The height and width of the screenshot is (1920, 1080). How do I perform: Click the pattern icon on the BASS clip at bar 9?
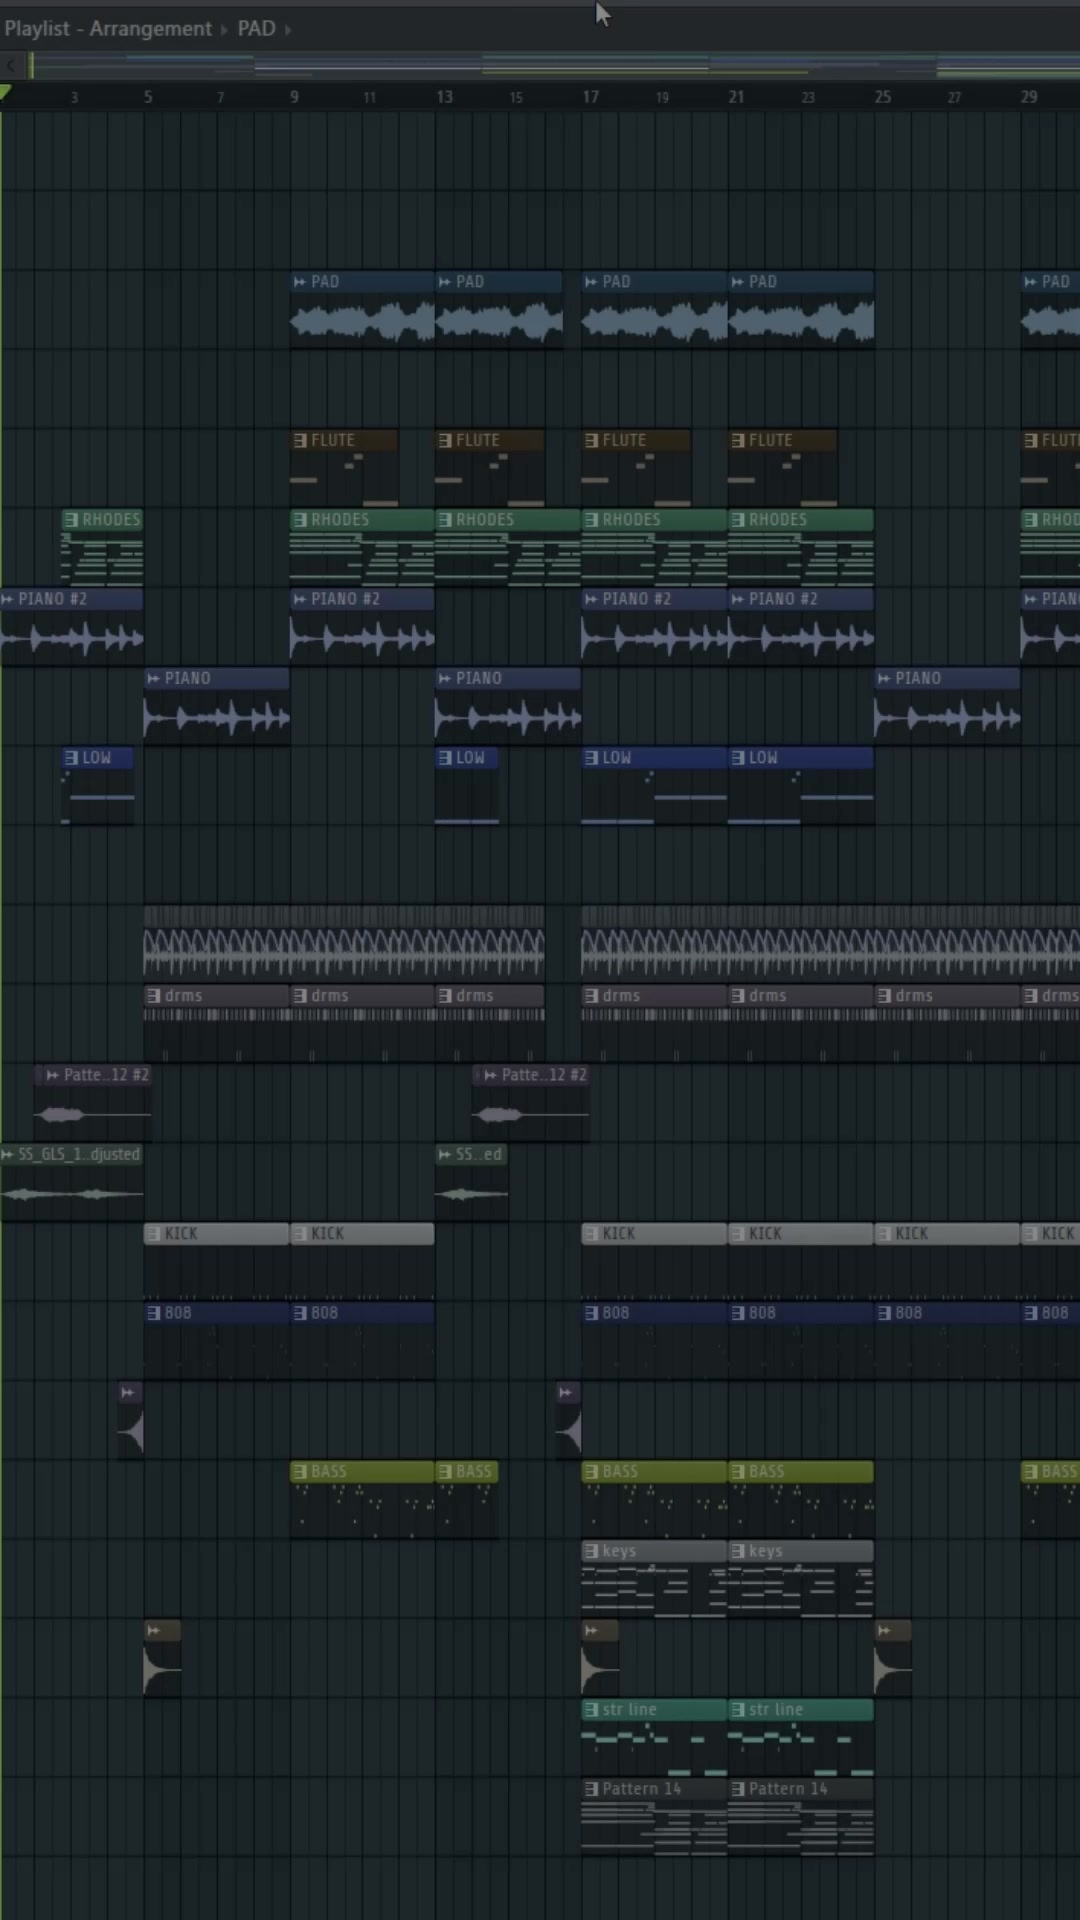click(299, 1472)
